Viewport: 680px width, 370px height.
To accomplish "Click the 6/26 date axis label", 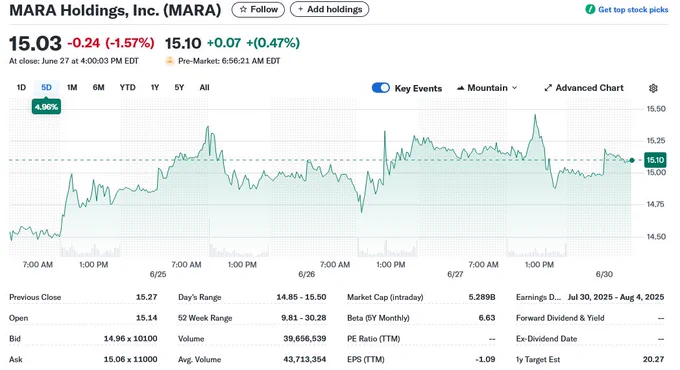I will [x=307, y=275].
